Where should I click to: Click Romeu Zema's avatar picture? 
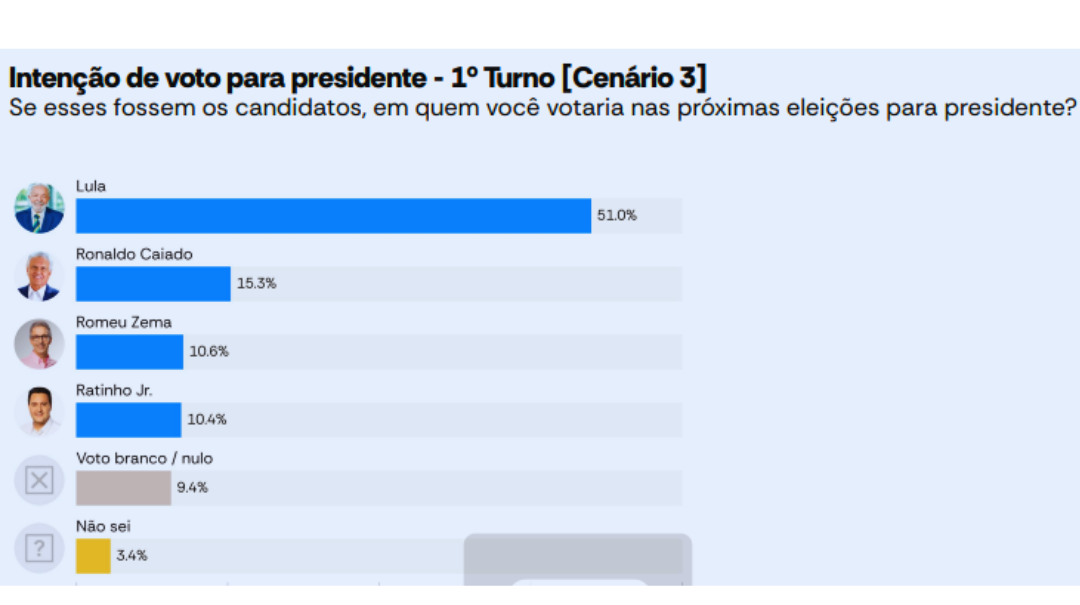[39, 344]
